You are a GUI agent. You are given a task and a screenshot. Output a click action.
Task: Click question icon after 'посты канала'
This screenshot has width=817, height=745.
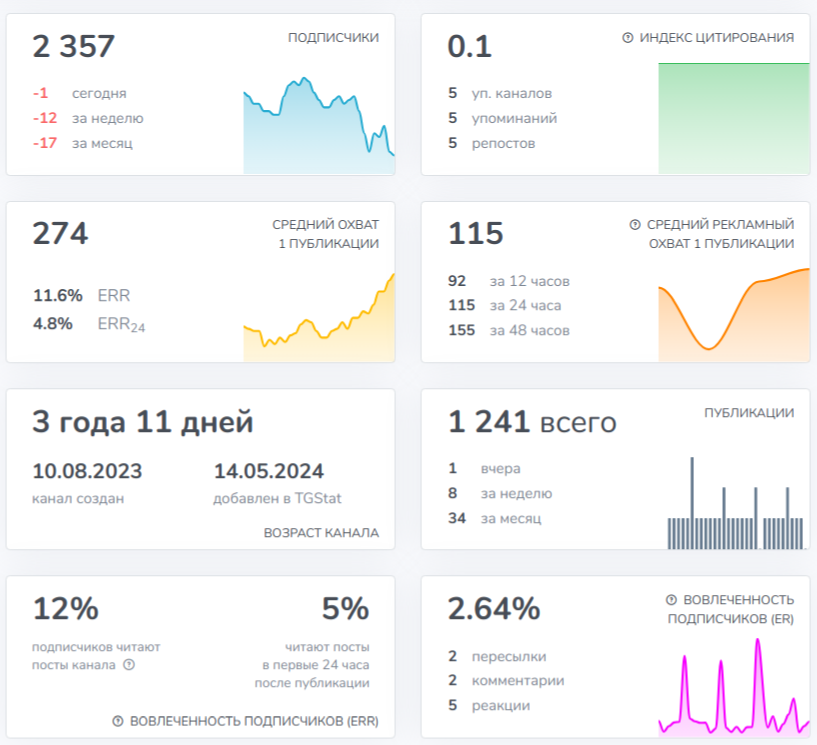click(x=129, y=665)
